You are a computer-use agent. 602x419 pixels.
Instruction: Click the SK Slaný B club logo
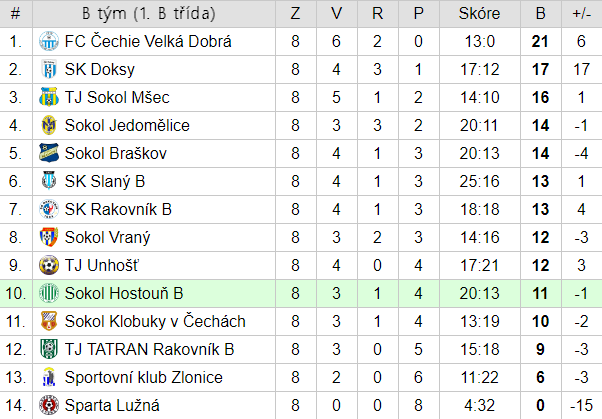click(x=49, y=181)
